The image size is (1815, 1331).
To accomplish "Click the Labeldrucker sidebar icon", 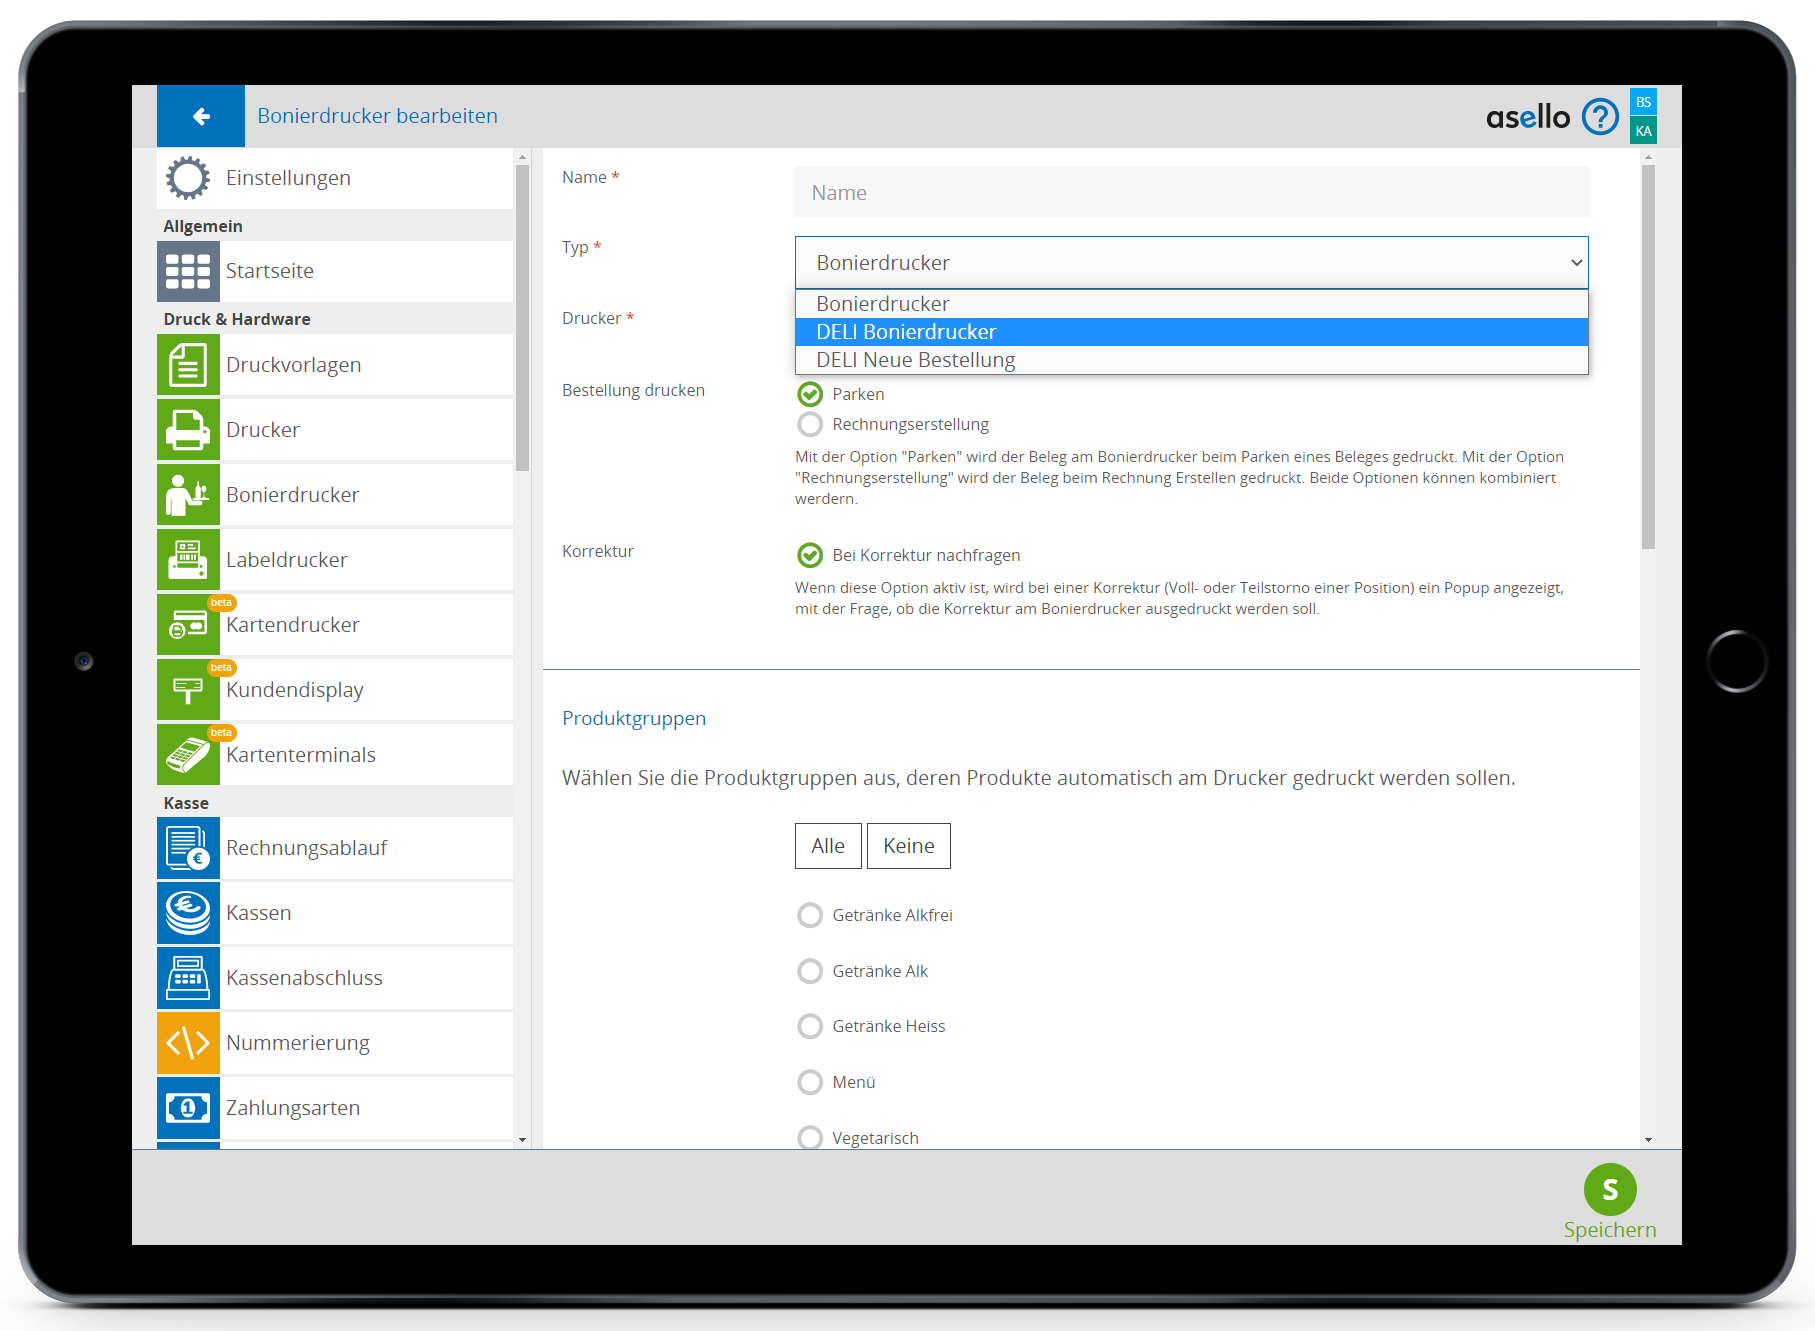I will tap(188, 560).
